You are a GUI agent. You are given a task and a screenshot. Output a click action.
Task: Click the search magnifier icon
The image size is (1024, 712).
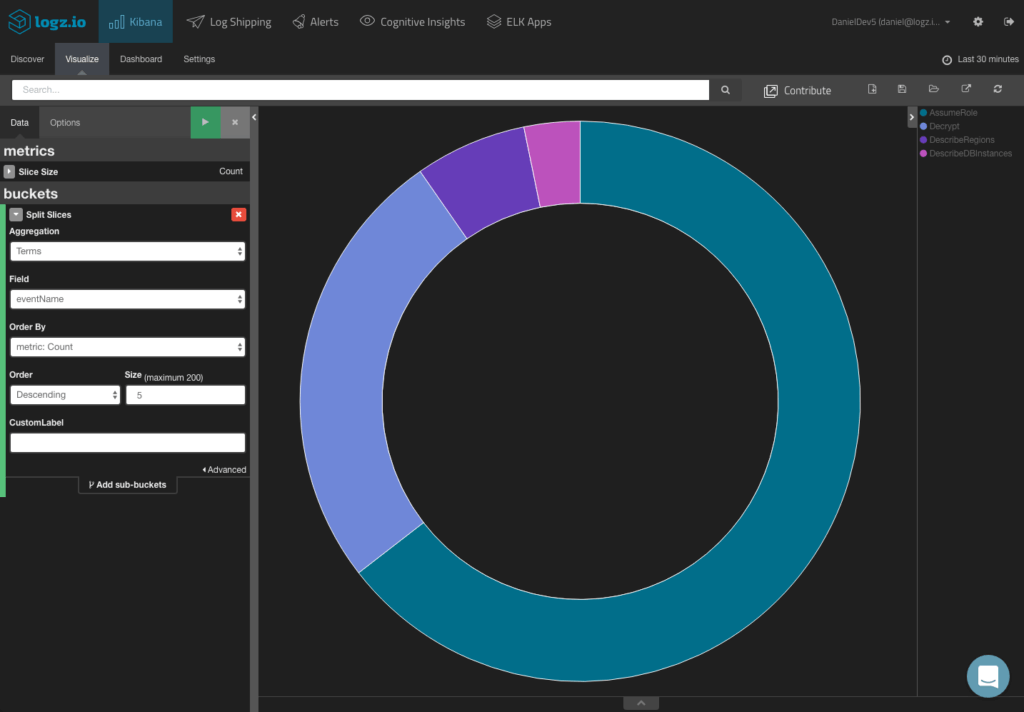tap(726, 89)
